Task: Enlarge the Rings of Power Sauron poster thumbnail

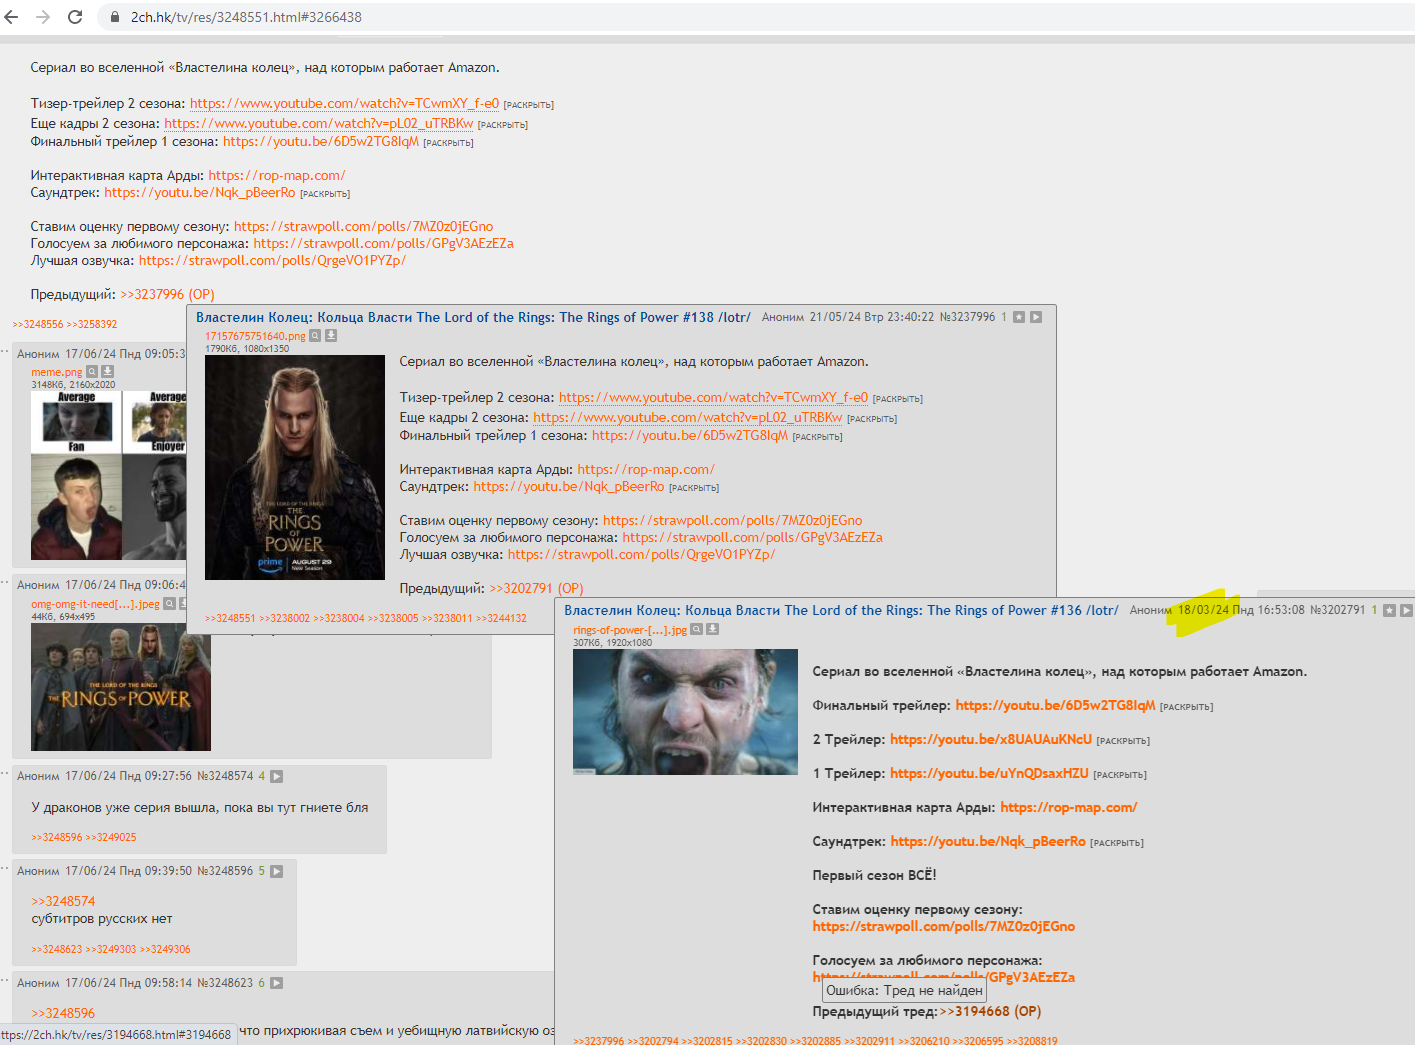Action: click(295, 467)
